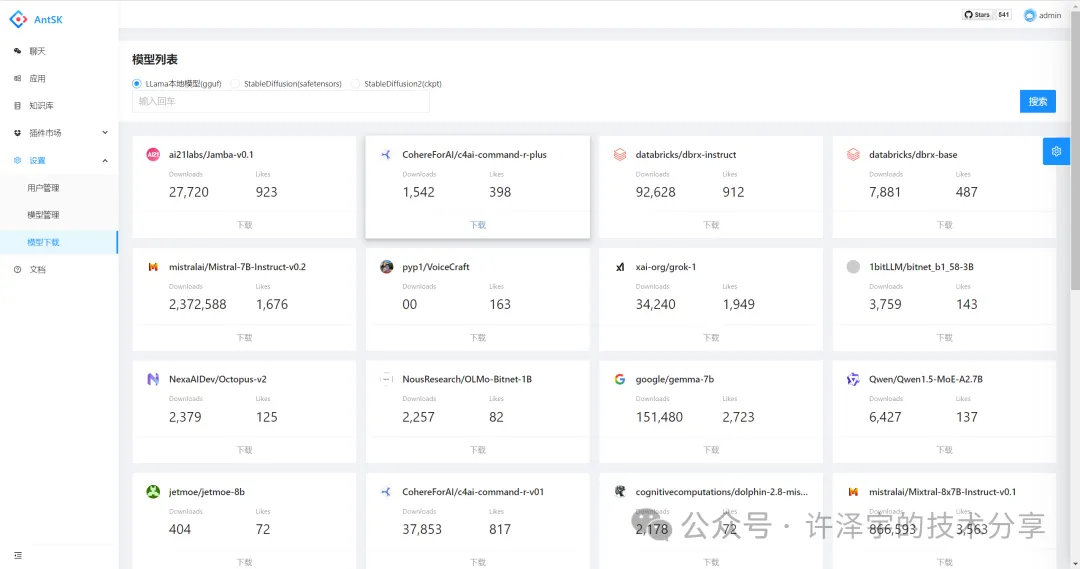Image resolution: width=1080 pixels, height=569 pixels.
Task: Click 1bitLLM/bitnet_b1_58-3B model title
Action: [x=921, y=267]
